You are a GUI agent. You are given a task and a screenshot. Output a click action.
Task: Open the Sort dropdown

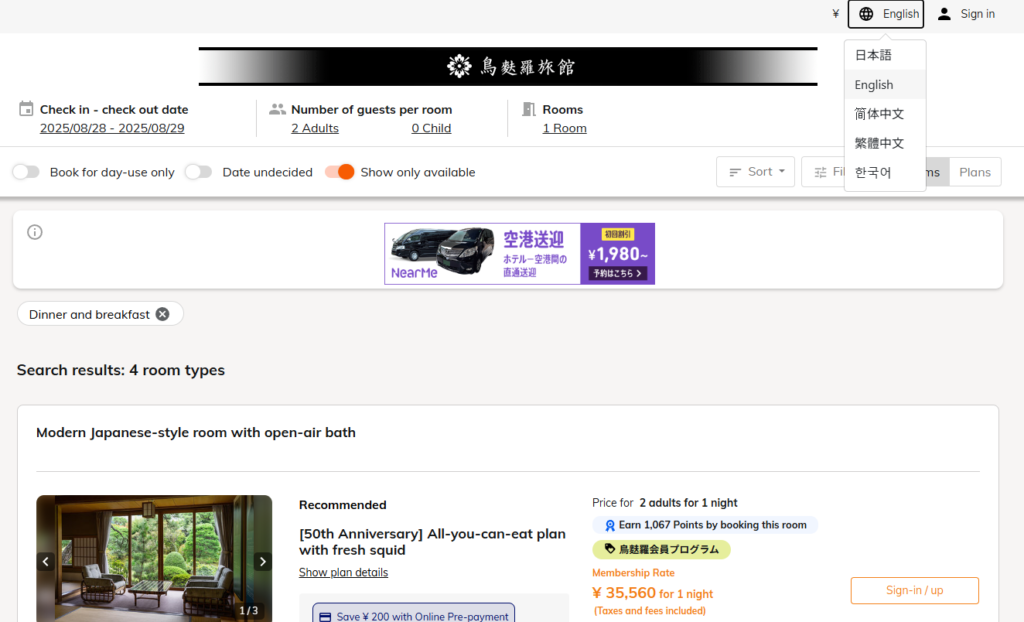click(756, 172)
